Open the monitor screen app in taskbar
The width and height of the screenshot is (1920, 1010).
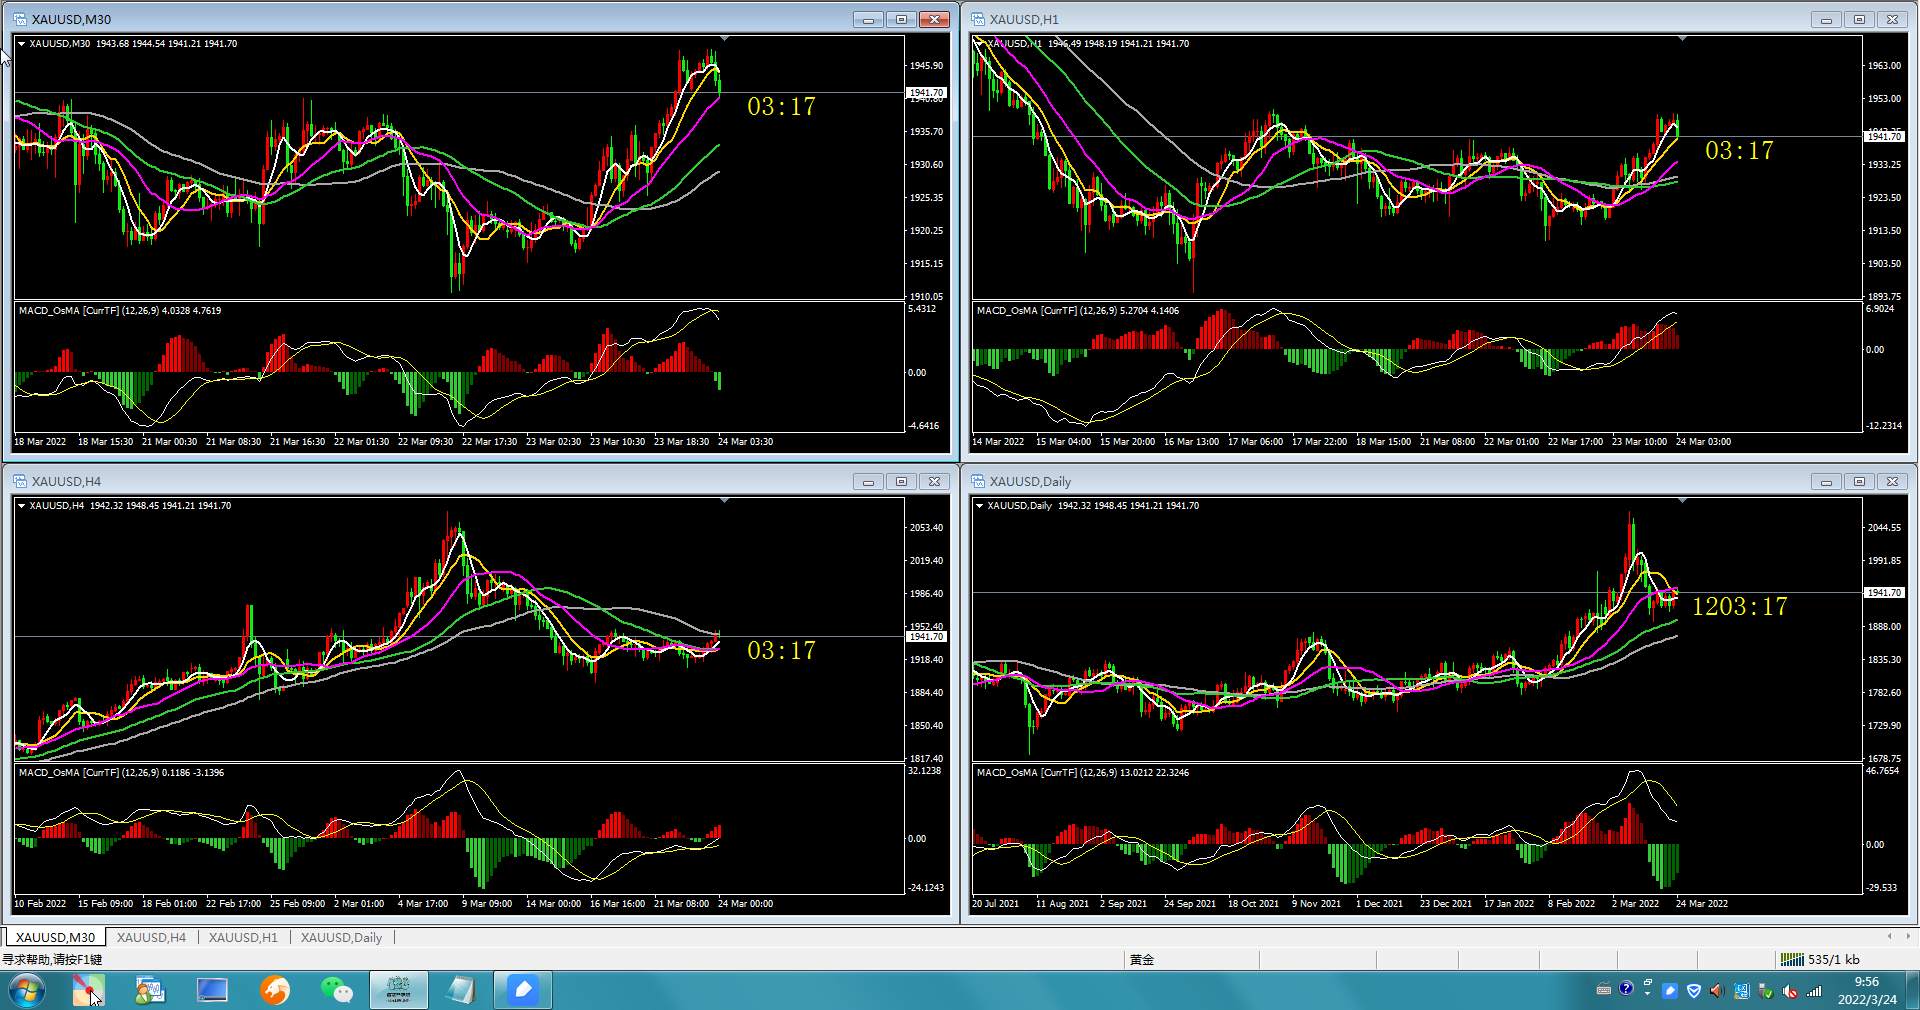[x=212, y=990]
